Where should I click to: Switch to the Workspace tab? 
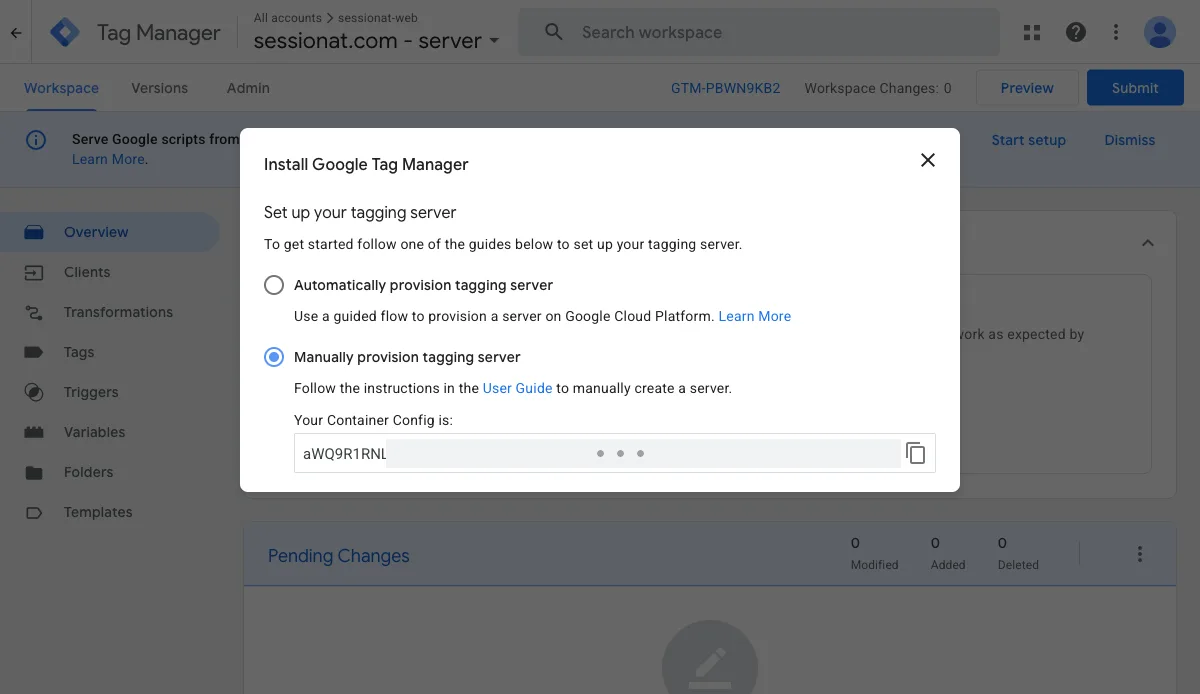[x=61, y=88]
